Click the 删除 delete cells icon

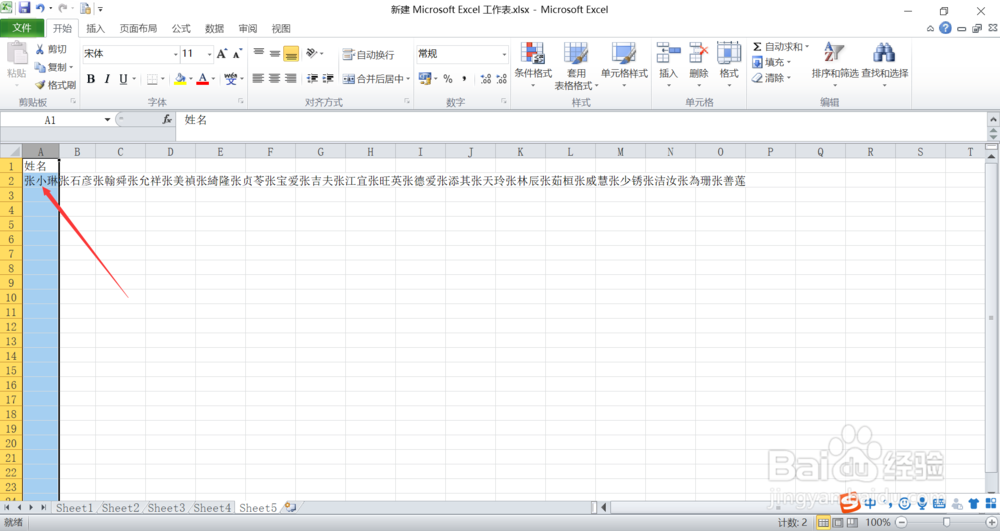[x=698, y=54]
